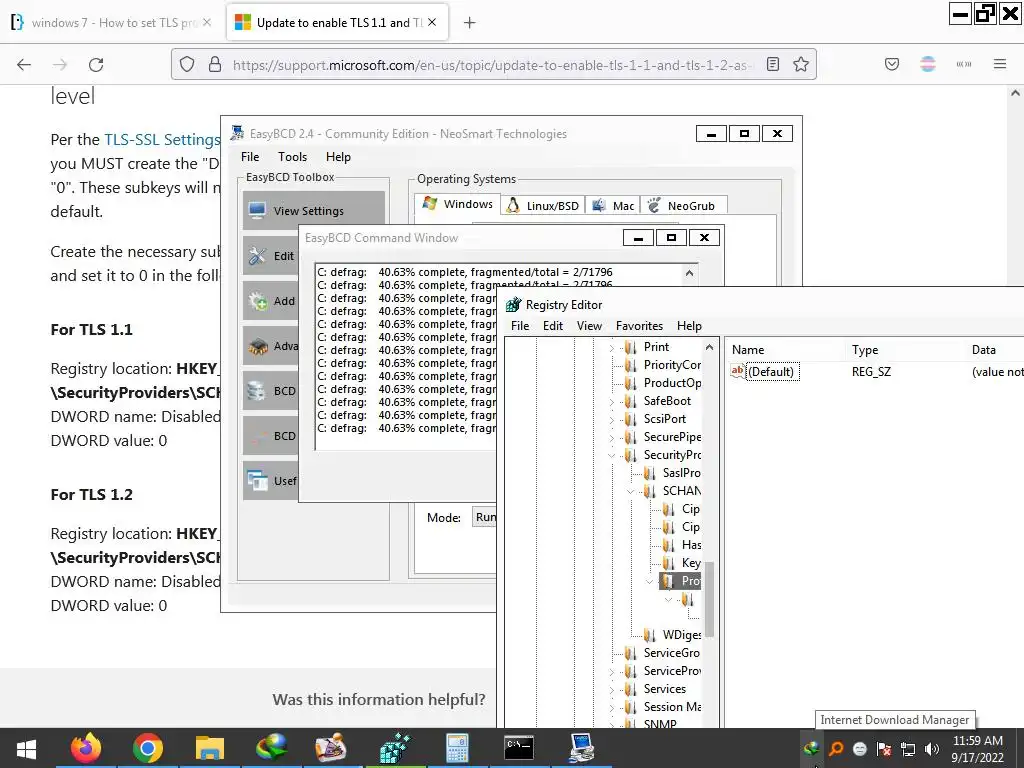Switch to the Command Prompt taskbar window
The height and width of the screenshot is (768, 1024).
click(x=519, y=748)
